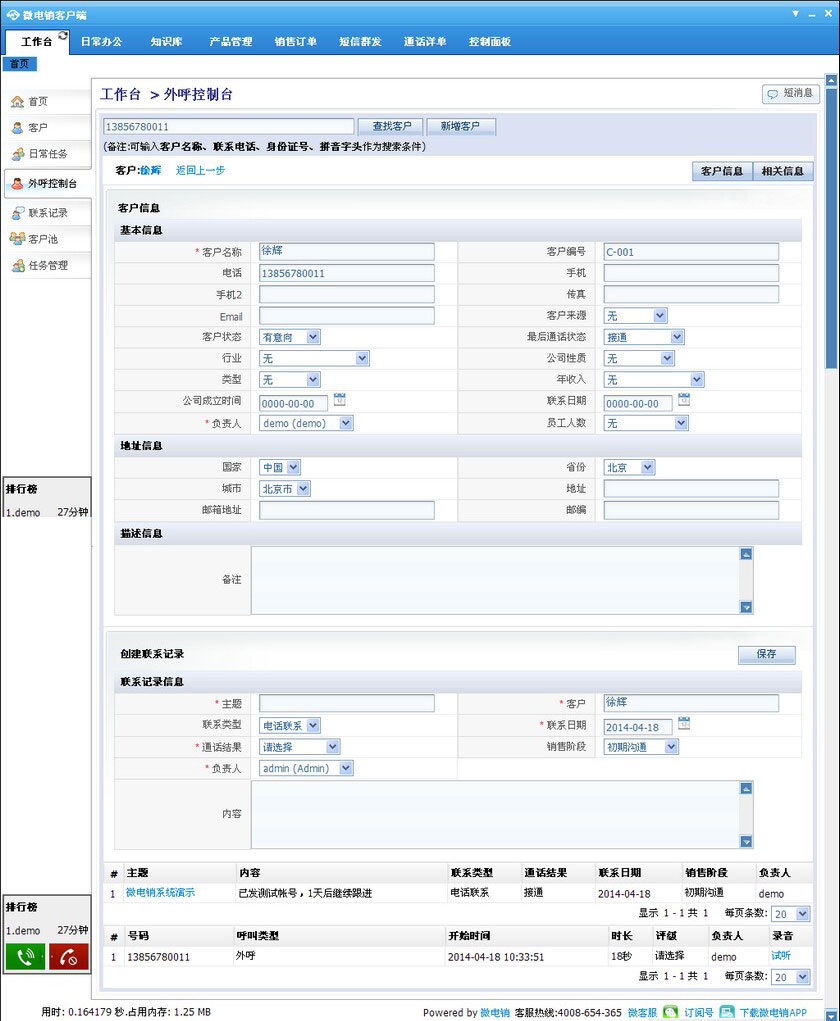Click the refresh icon beside 工作台 tab
The height and width of the screenshot is (1021, 840).
63,36
